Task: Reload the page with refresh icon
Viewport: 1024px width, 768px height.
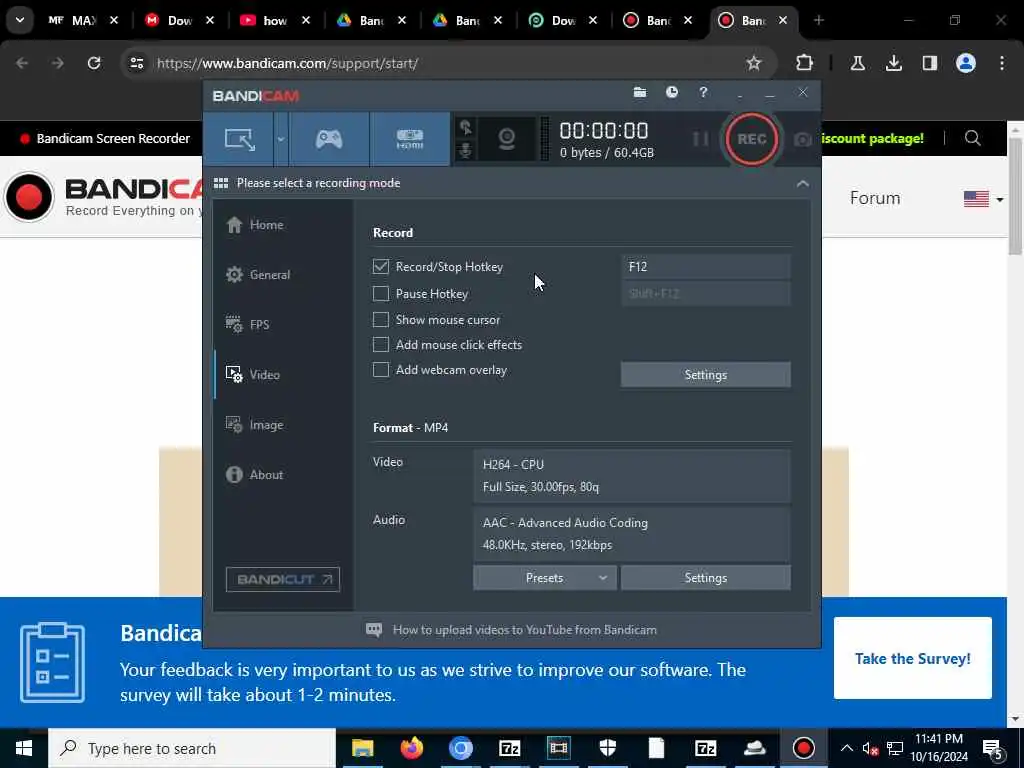Action: 94,63
